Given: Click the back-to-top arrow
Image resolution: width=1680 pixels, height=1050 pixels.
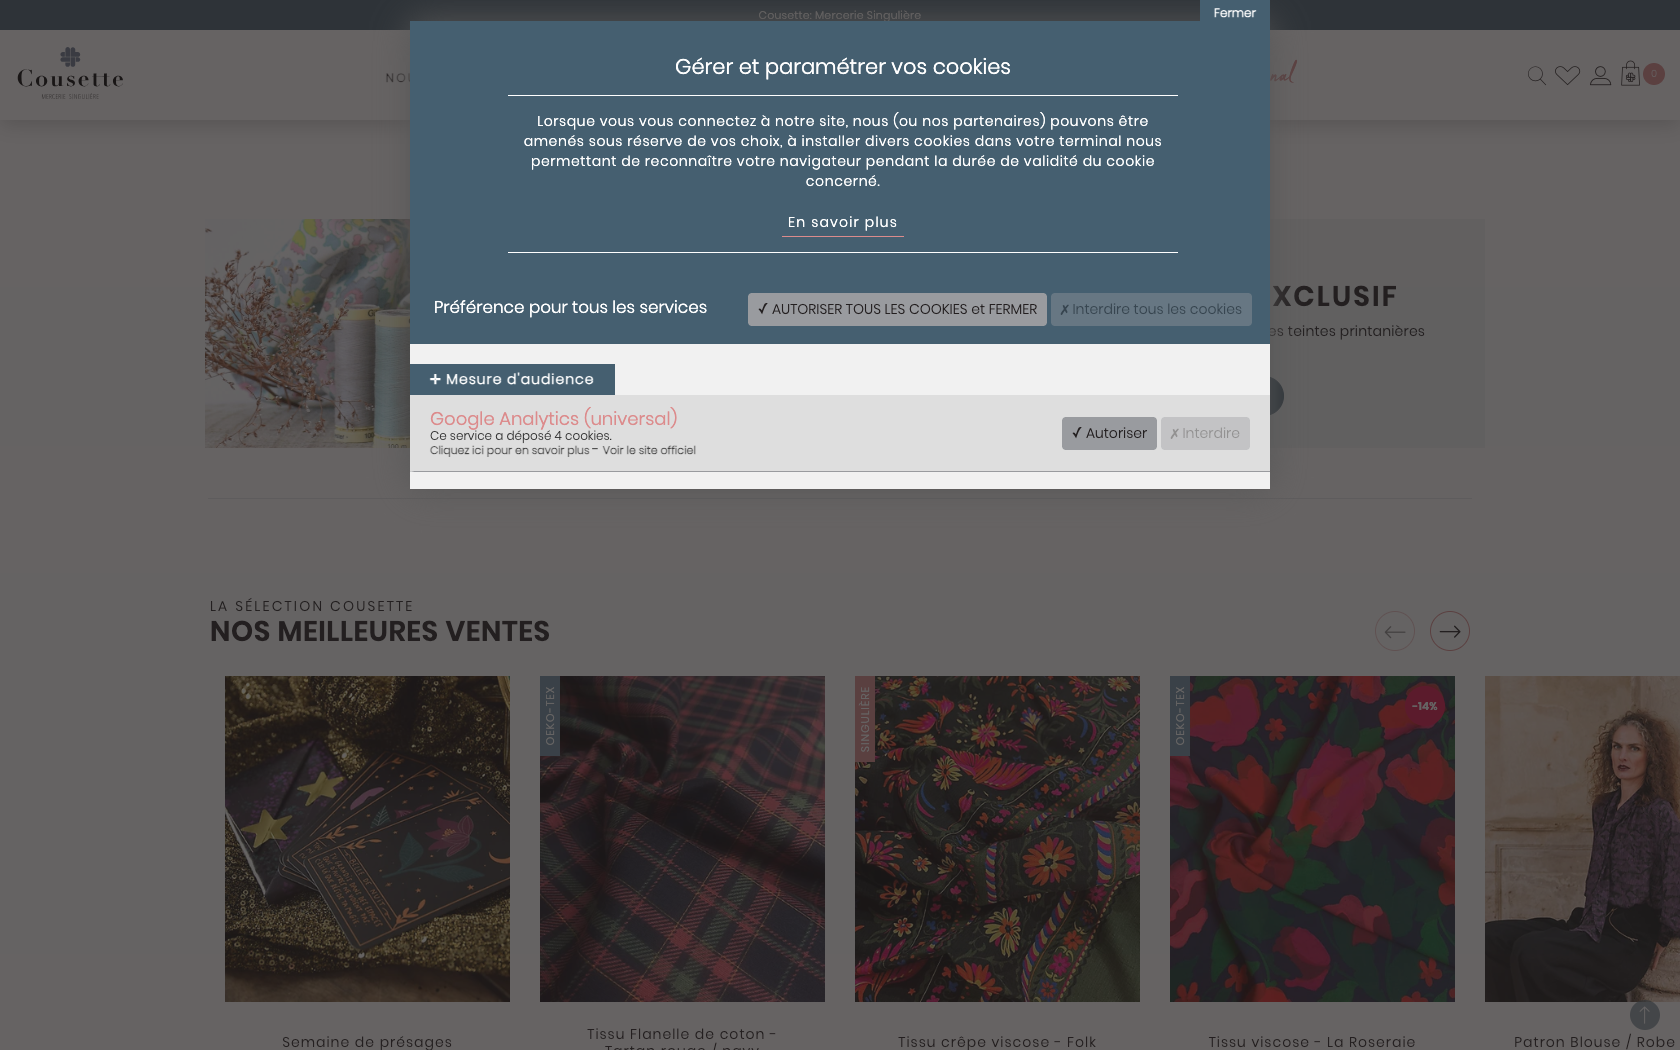Looking at the screenshot, I should [1644, 1014].
